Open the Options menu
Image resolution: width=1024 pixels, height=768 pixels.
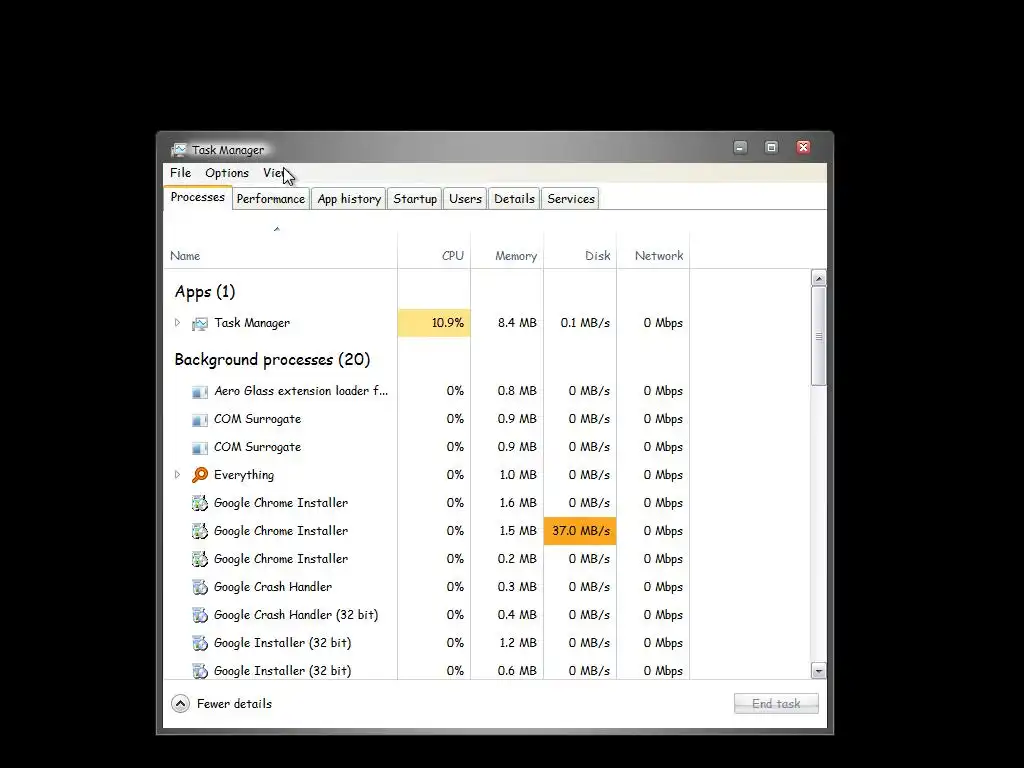point(227,172)
